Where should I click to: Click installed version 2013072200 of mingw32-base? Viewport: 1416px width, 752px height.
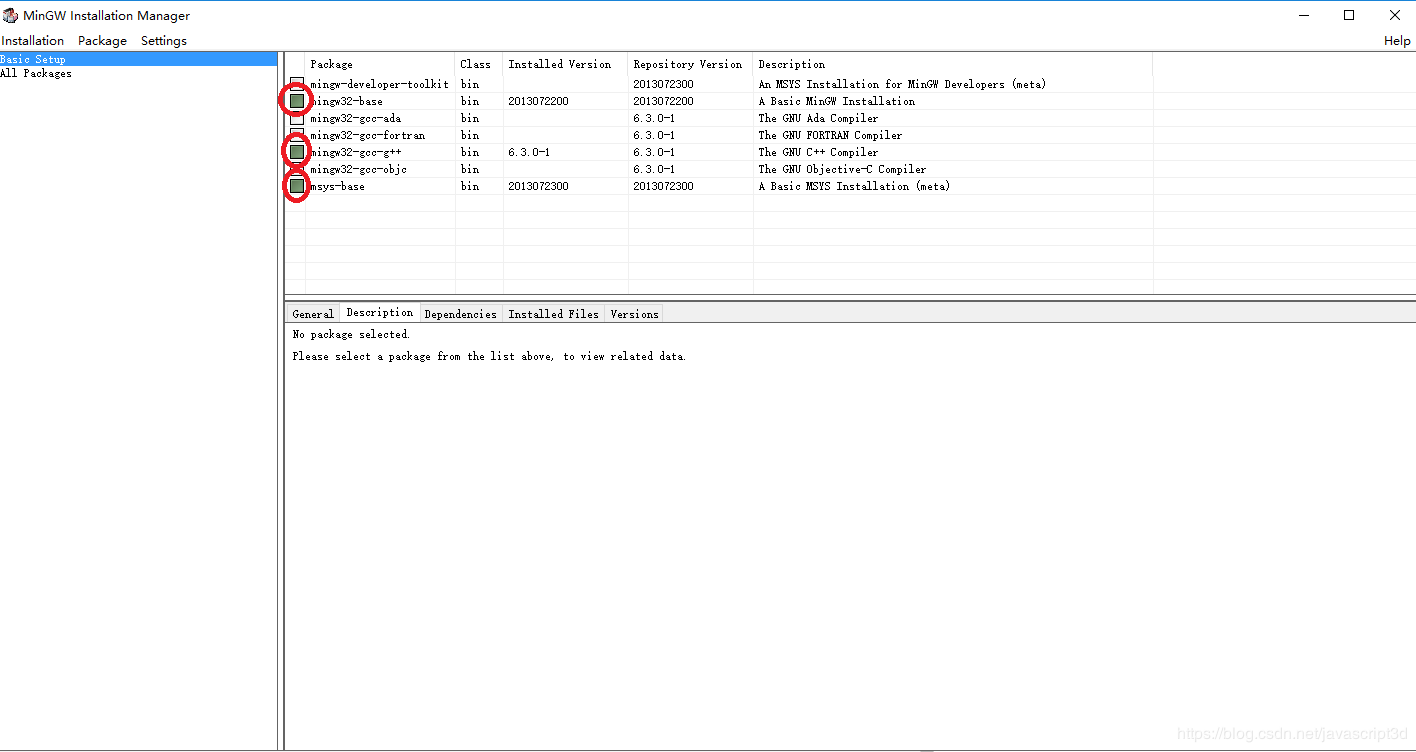click(x=538, y=101)
